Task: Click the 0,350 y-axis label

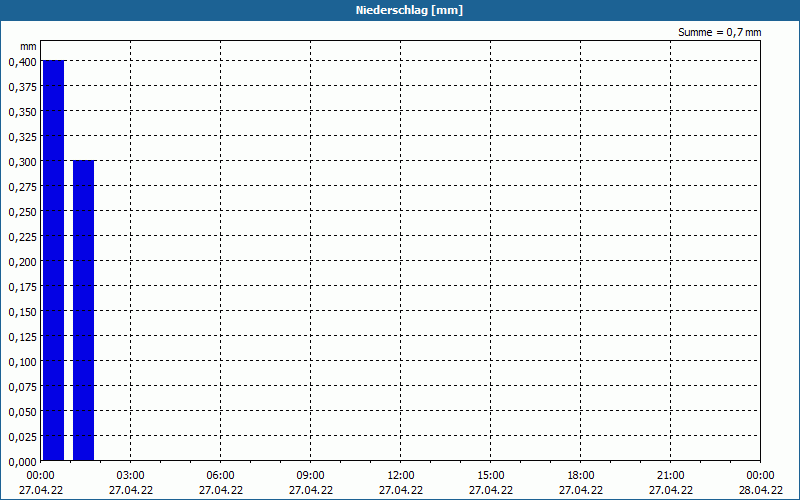Action: click(22, 112)
